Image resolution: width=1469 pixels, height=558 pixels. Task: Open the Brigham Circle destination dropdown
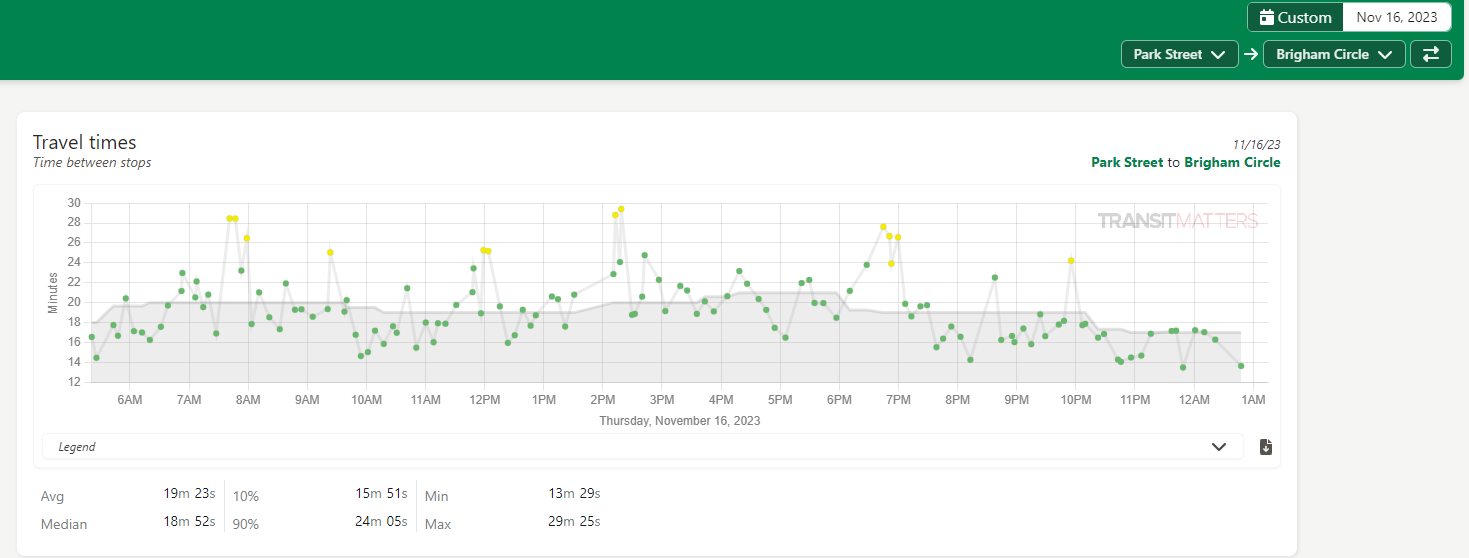pos(1334,54)
